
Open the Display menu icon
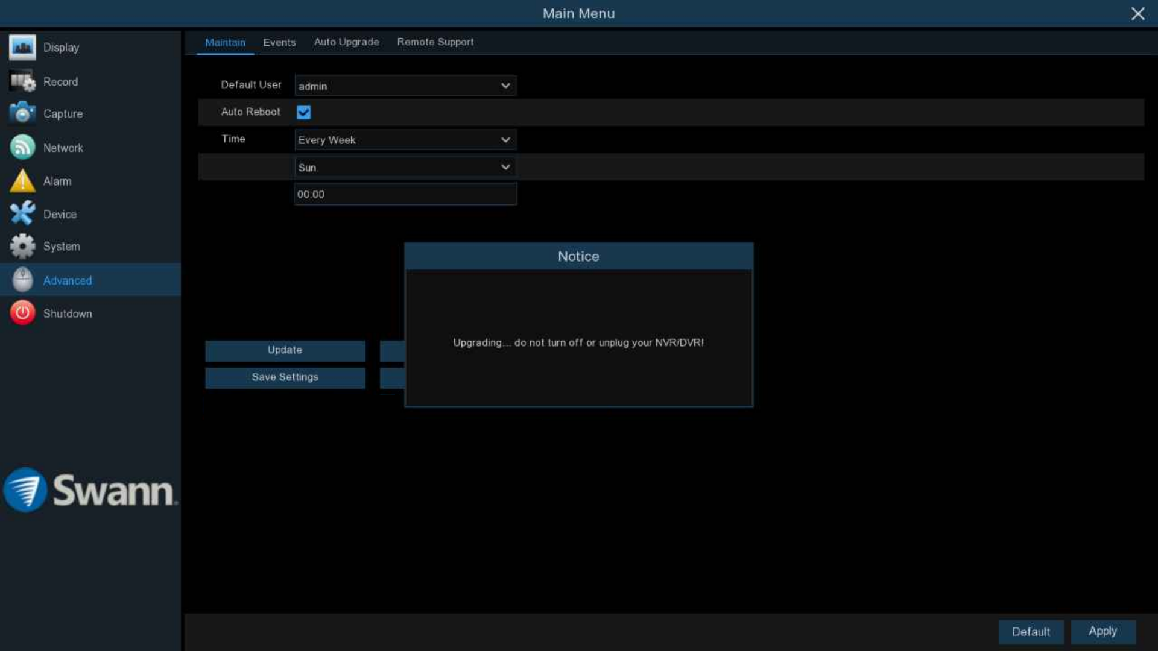click(22, 47)
